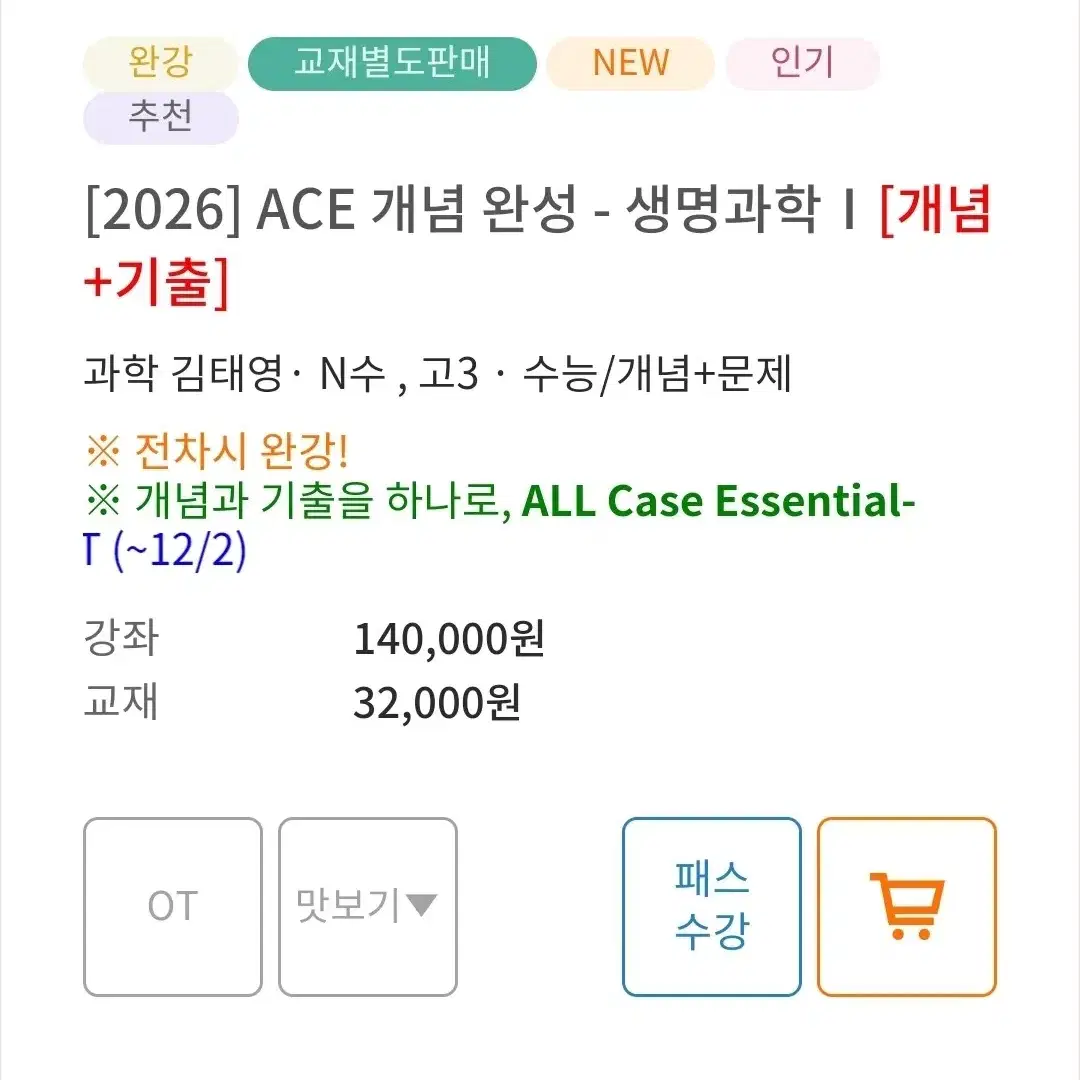Click the 수능/개념+문제 category text
The image size is (1080, 1080).
(657, 374)
